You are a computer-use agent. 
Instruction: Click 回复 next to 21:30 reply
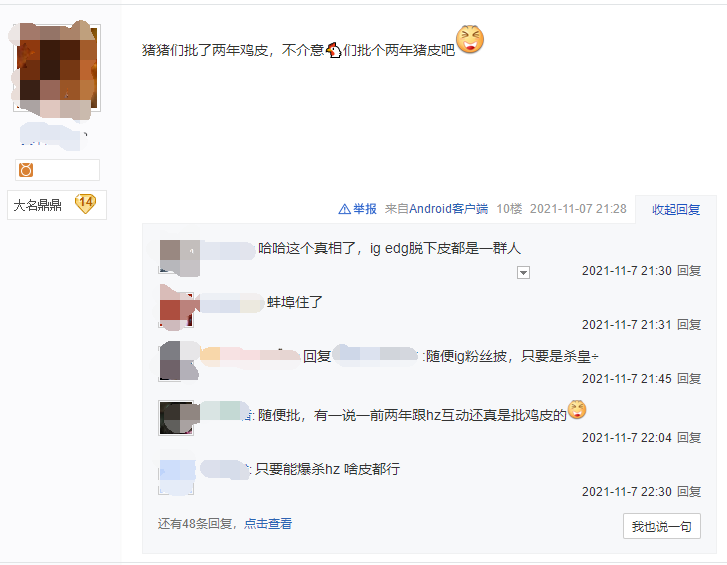[689, 271]
